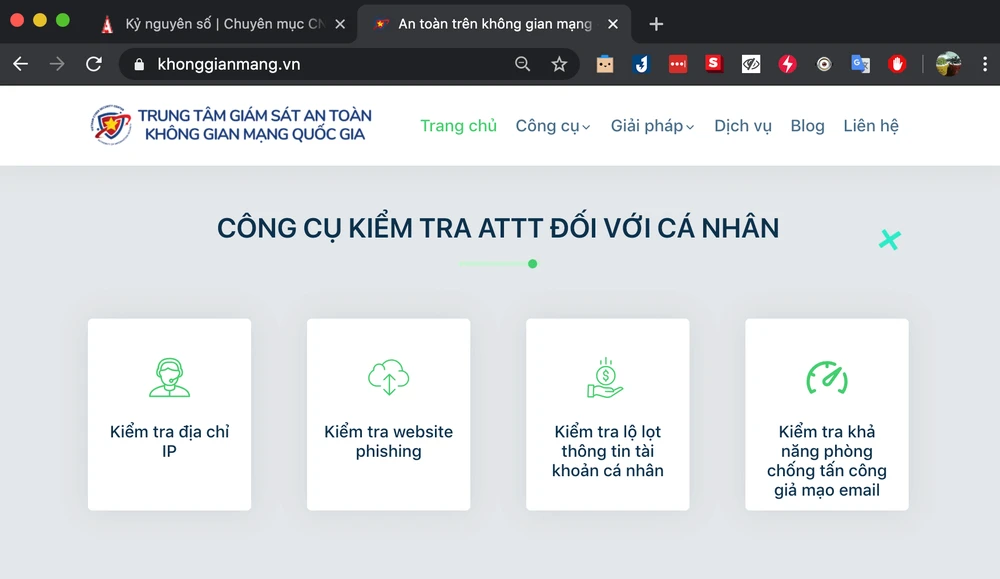Open a new browser tab
The height and width of the screenshot is (579, 1000).
656,24
